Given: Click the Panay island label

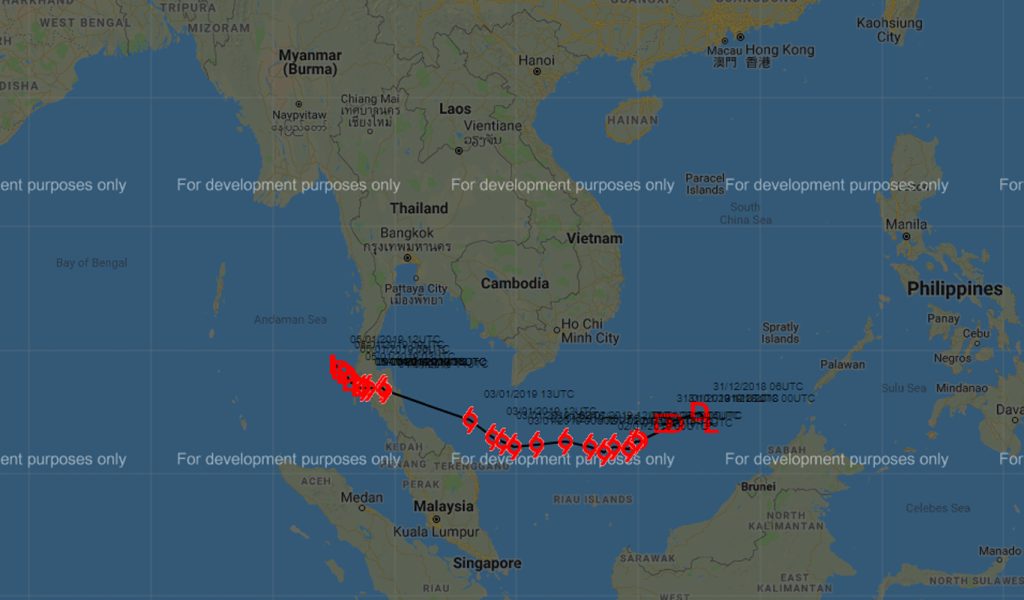Looking at the screenshot, I should [944, 319].
